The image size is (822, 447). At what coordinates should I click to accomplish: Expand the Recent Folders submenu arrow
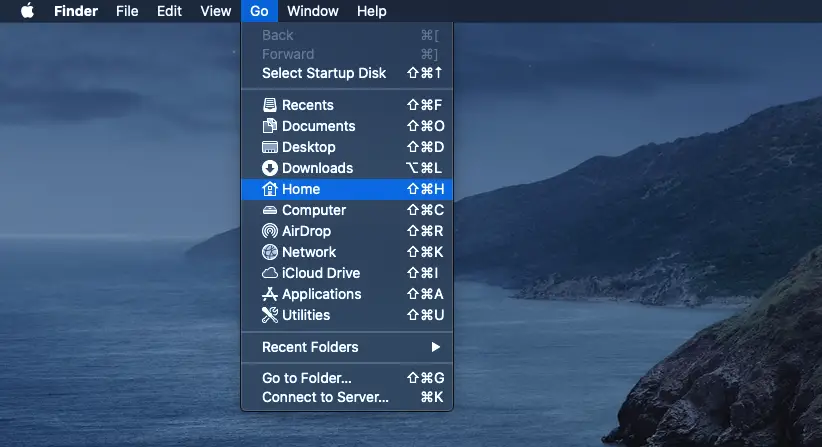click(x=435, y=347)
